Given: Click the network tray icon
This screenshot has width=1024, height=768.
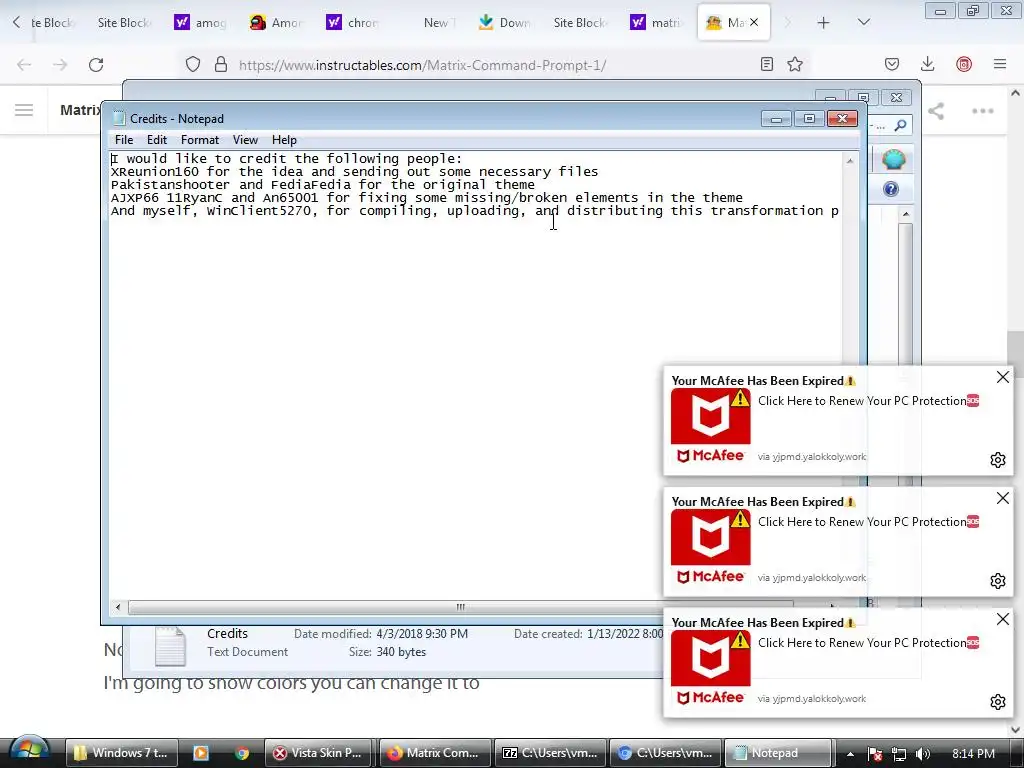Looking at the screenshot, I should [x=899, y=754].
